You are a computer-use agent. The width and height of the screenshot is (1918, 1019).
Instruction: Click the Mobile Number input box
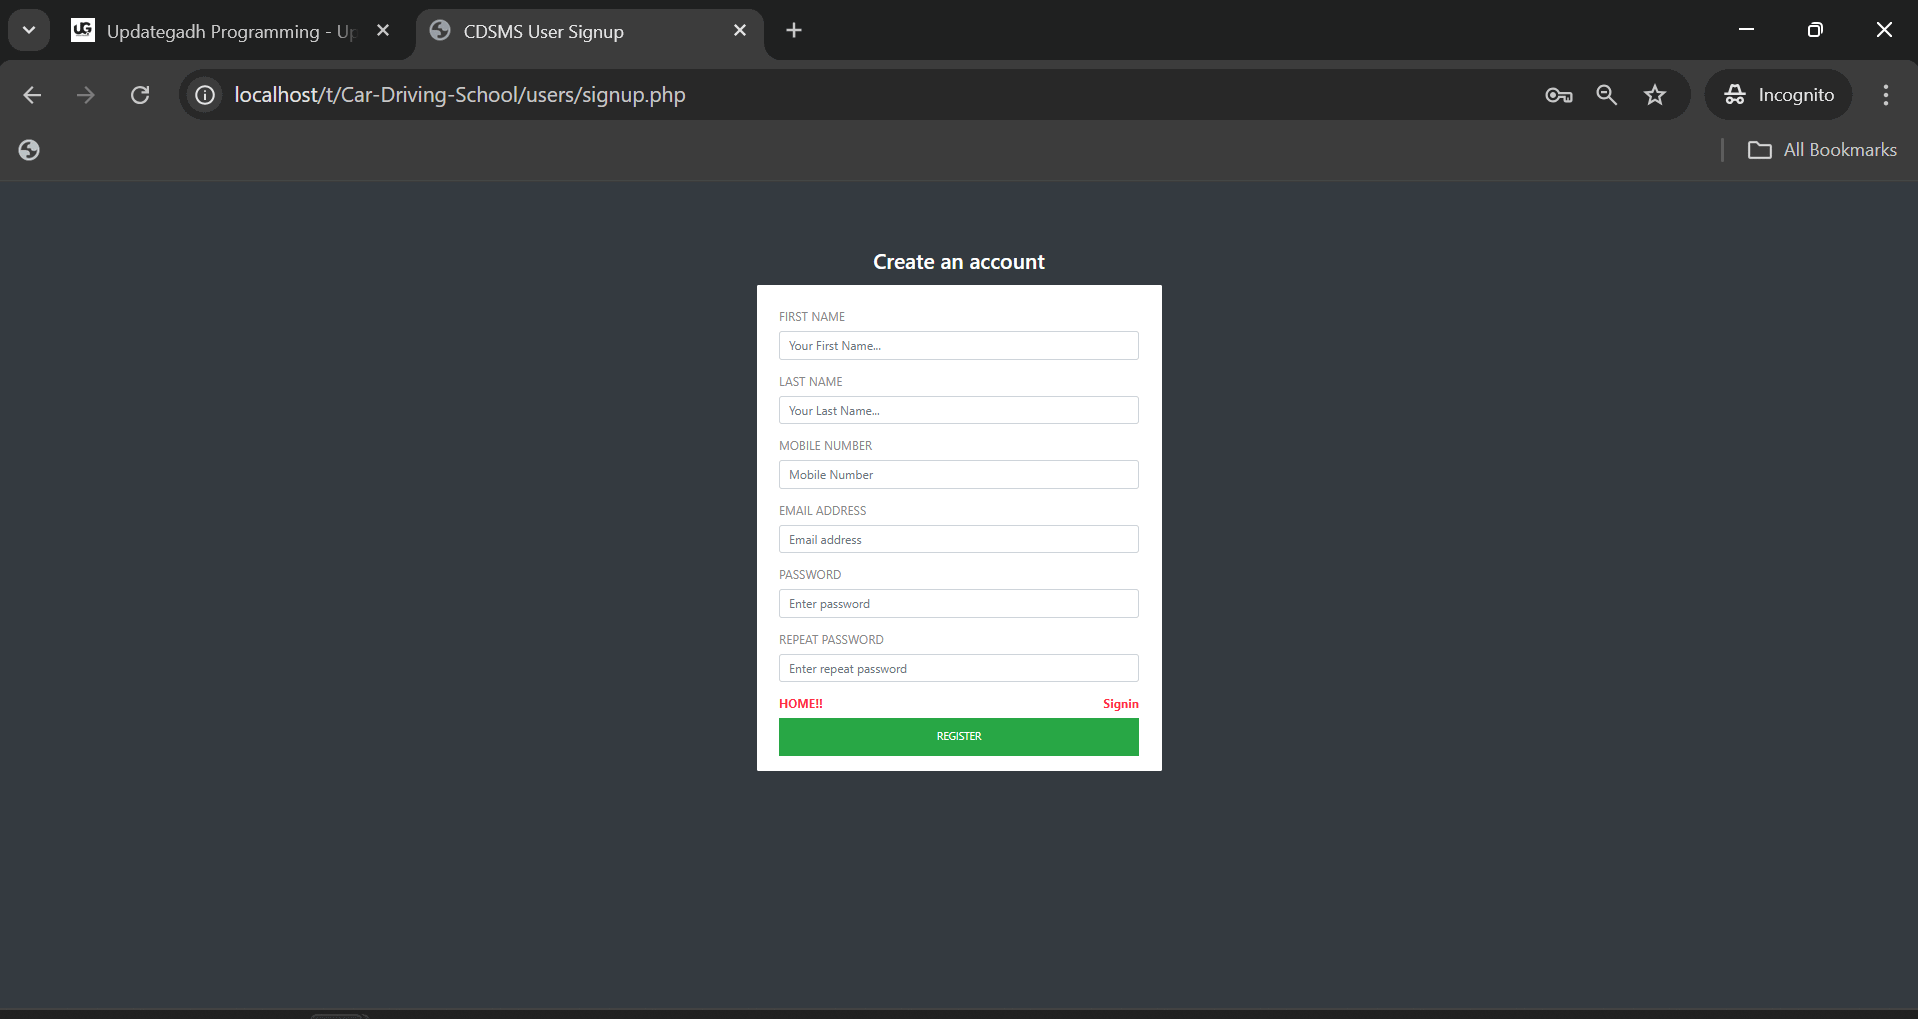click(x=958, y=474)
